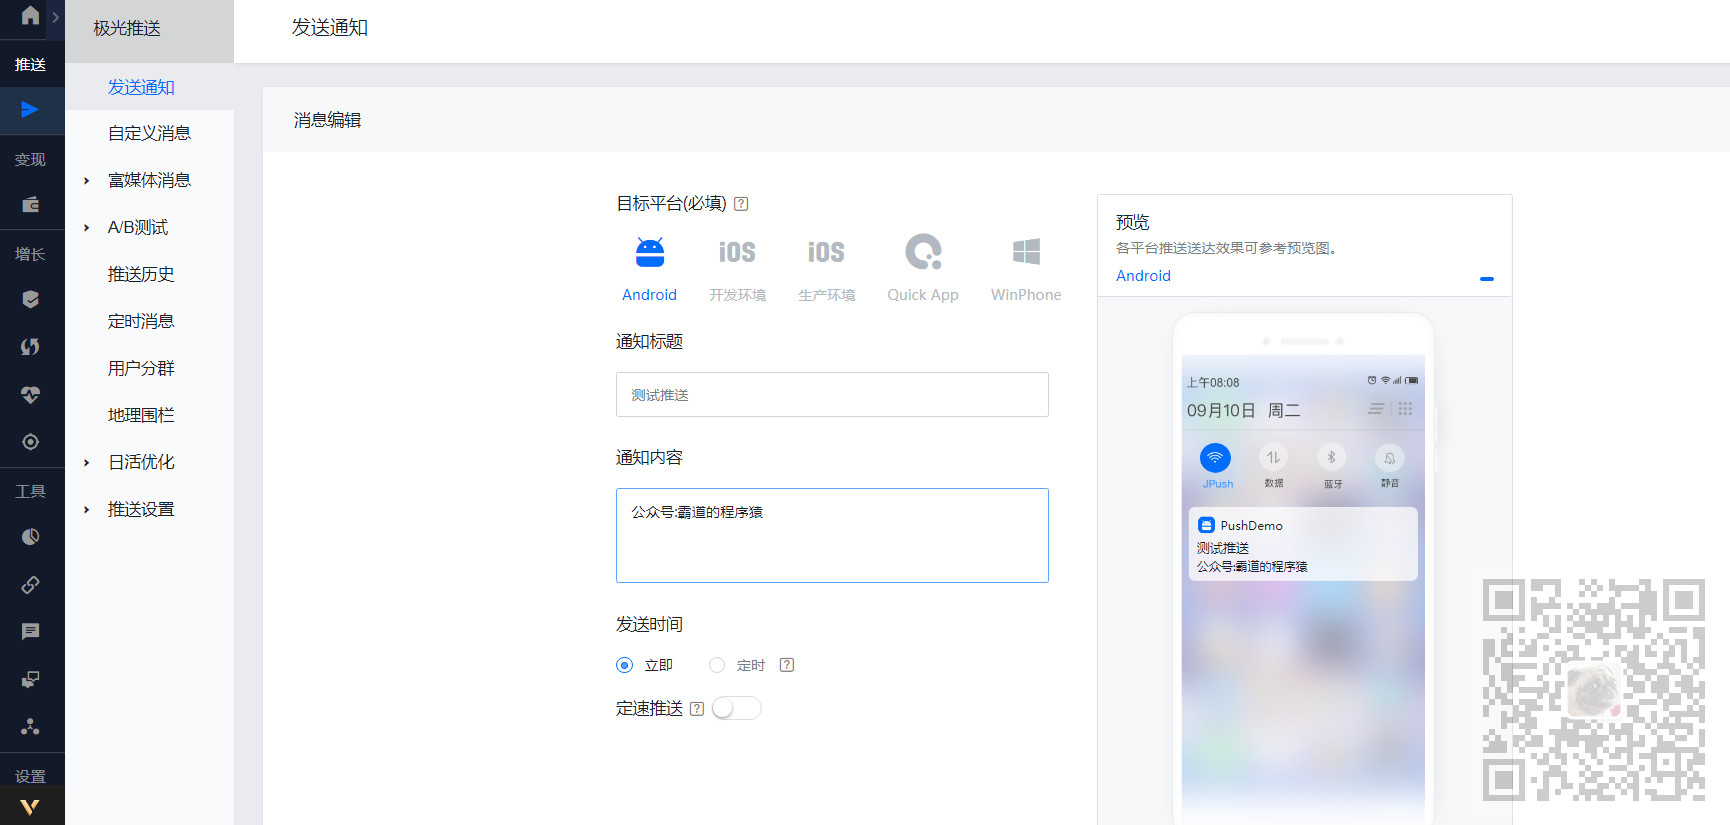The height and width of the screenshot is (825, 1730).
Task: Open the home icon in dark sidebar
Action: point(30,15)
